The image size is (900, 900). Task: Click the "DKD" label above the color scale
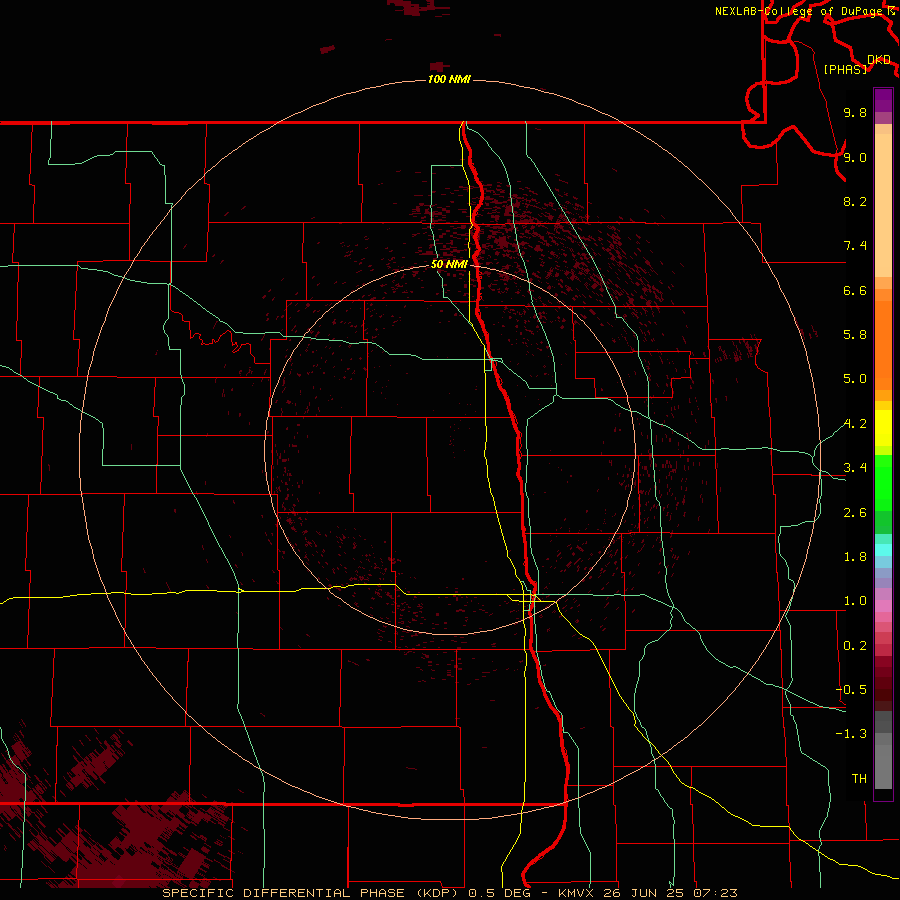tap(879, 60)
